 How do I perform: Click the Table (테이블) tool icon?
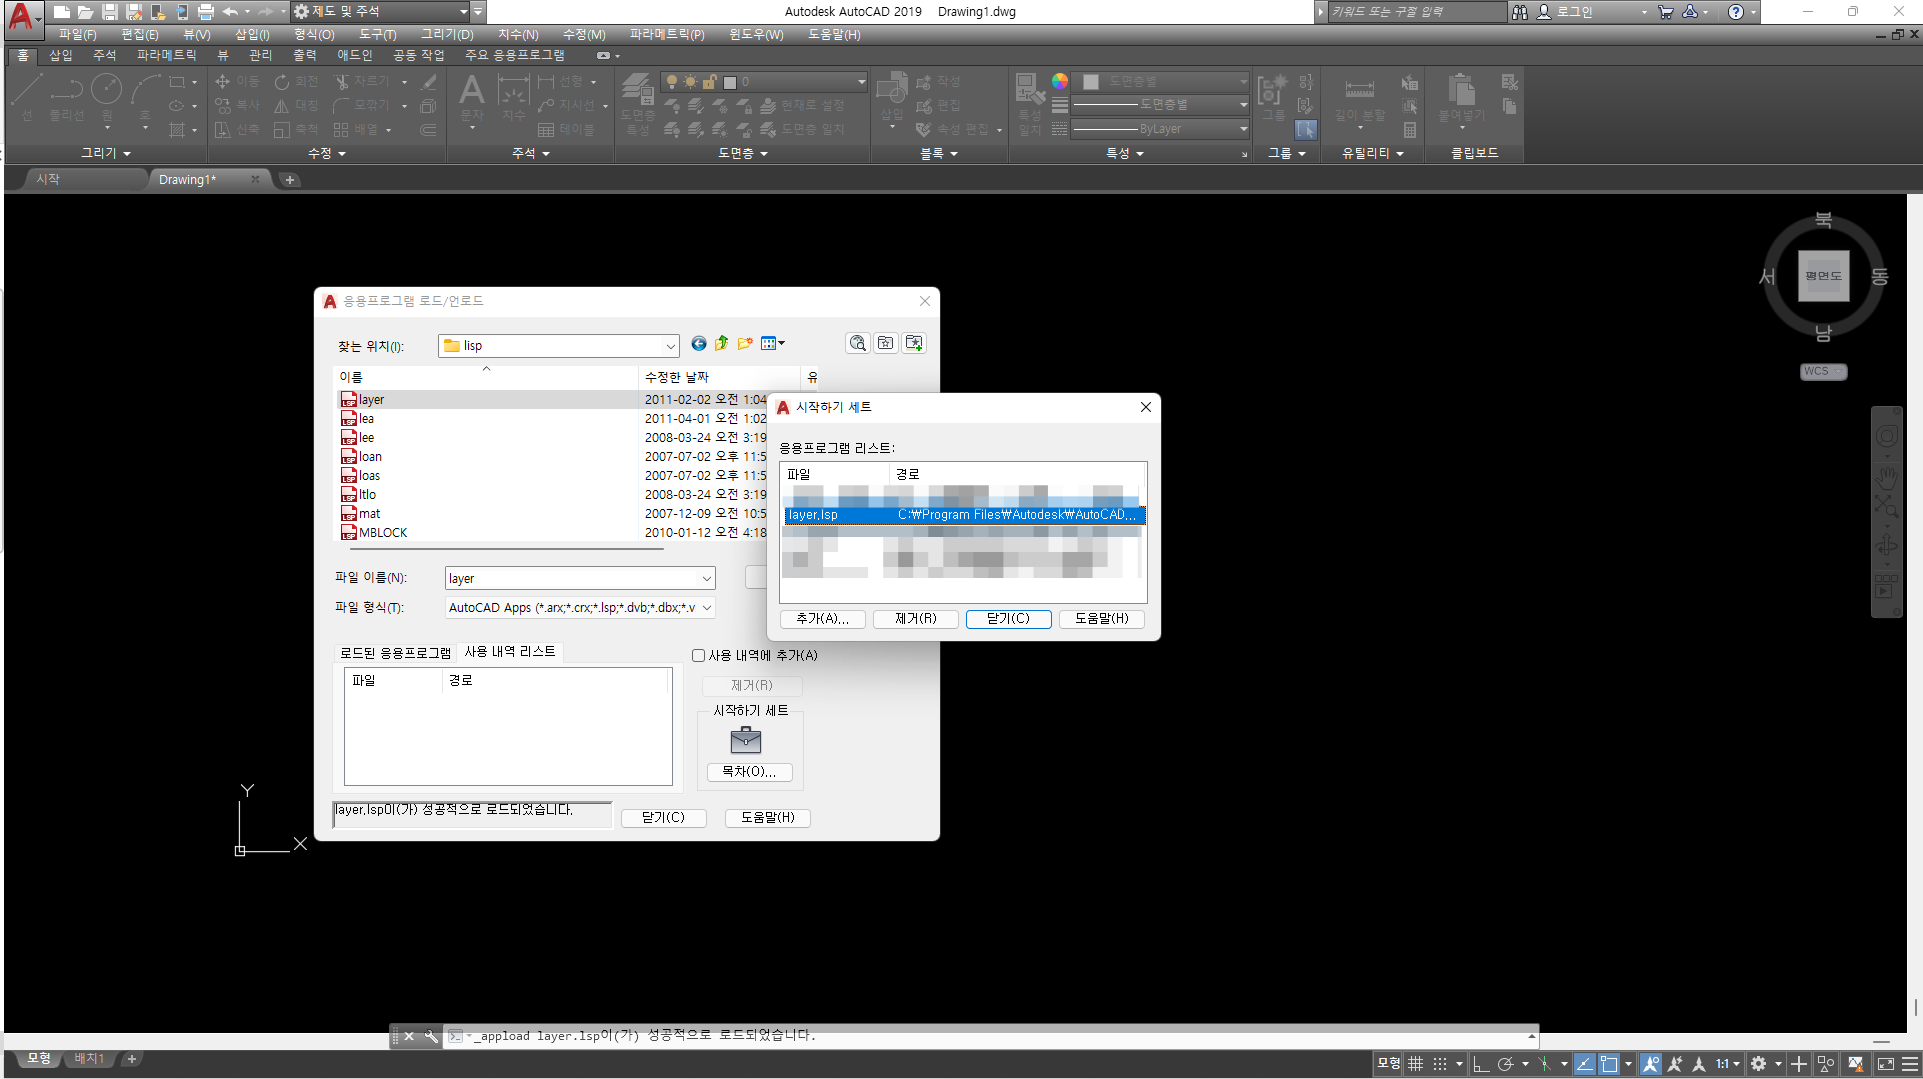[x=566, y=129]
